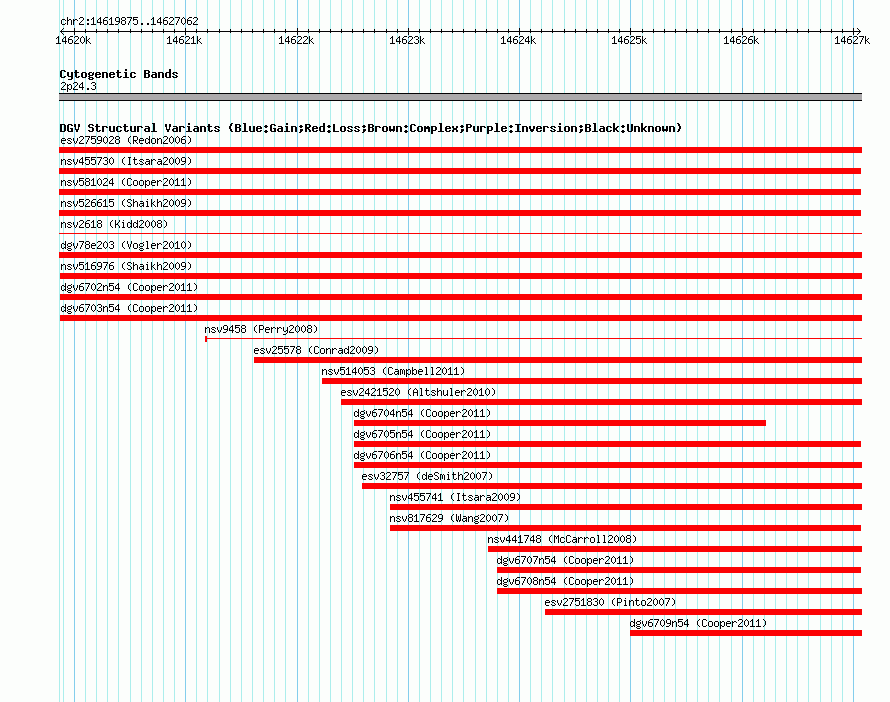Select the dgv6705n54 (Cooper2011) label

(422, 434)
